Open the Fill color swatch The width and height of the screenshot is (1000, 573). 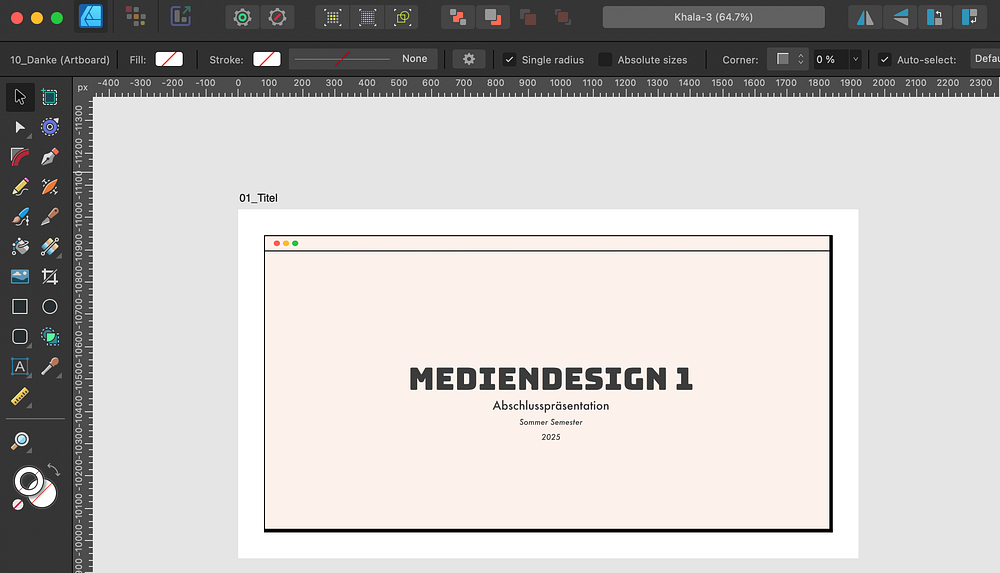tap(169, 59)
